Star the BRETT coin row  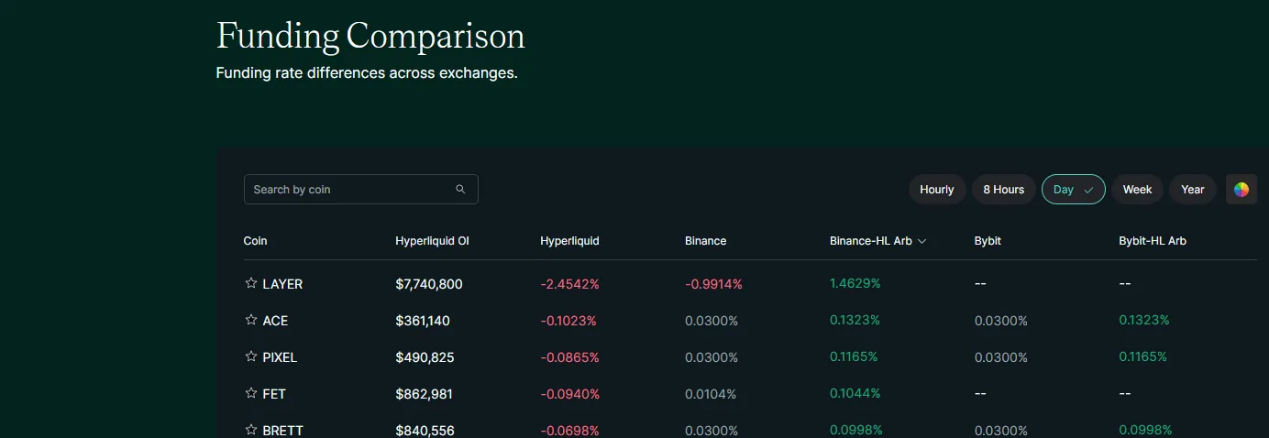[251, 430]
